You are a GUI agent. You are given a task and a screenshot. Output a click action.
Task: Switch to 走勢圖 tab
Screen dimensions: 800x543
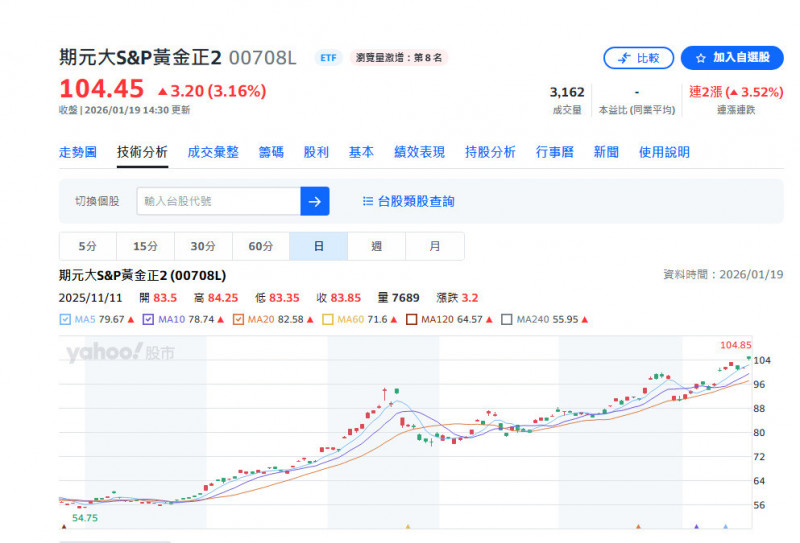coord(78,152)
